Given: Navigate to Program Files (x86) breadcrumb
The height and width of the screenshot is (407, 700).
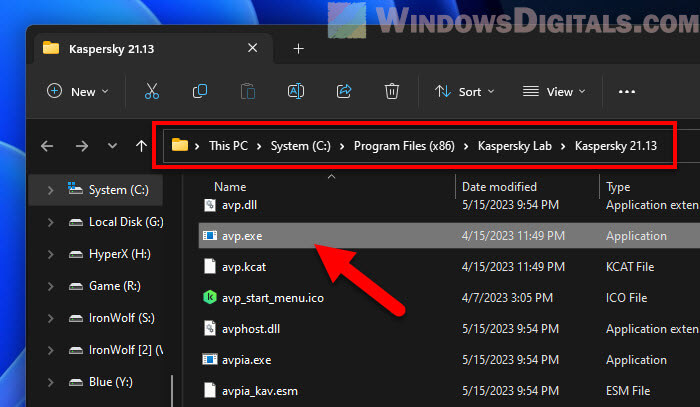Looking at the screenshot, I should [404, 146].
